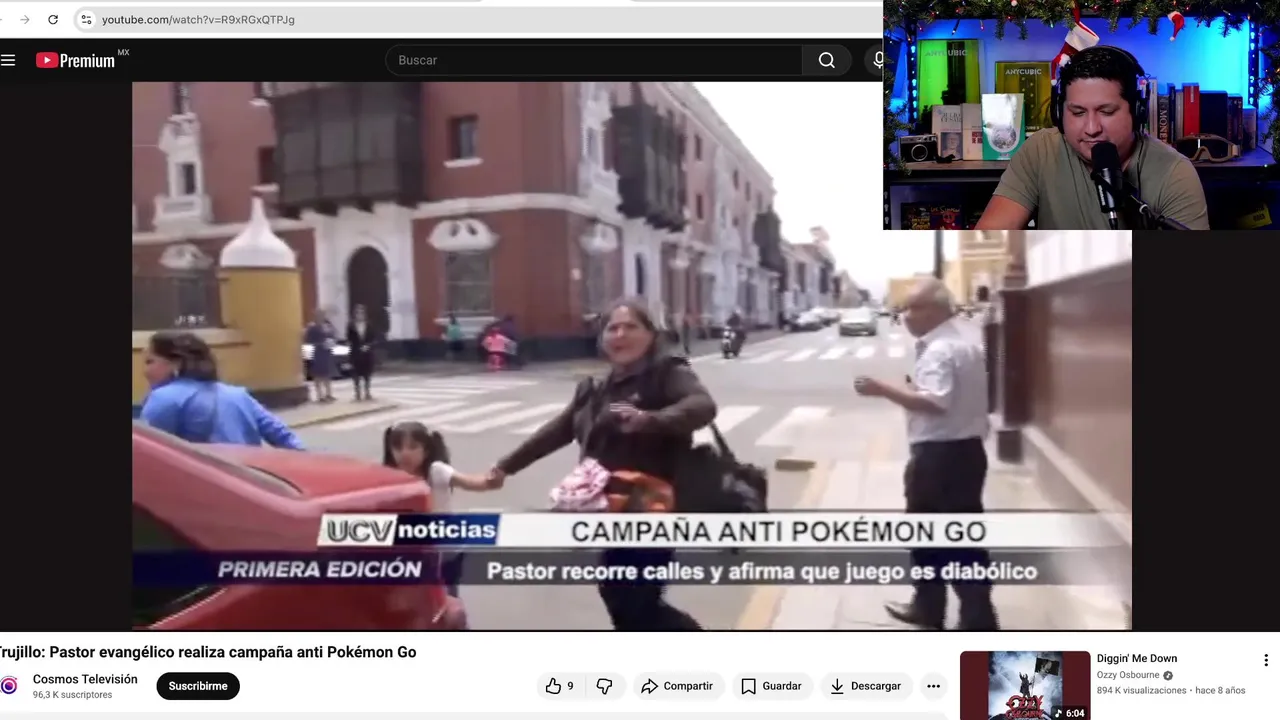This screenshot has height=720, width=1280.
Task: Focus the Buscar search field
Action: point(594,60)
